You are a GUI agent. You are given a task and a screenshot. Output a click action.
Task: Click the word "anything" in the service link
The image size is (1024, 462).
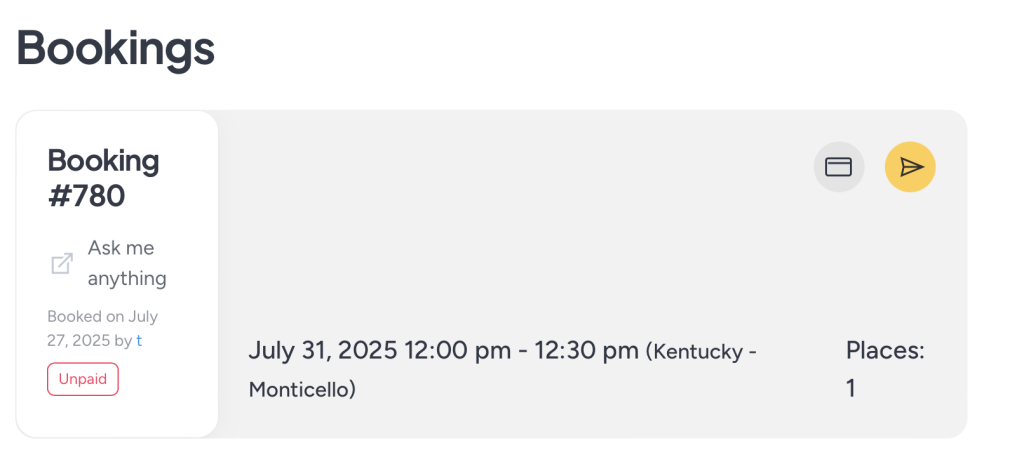click(x=127, y=279)
